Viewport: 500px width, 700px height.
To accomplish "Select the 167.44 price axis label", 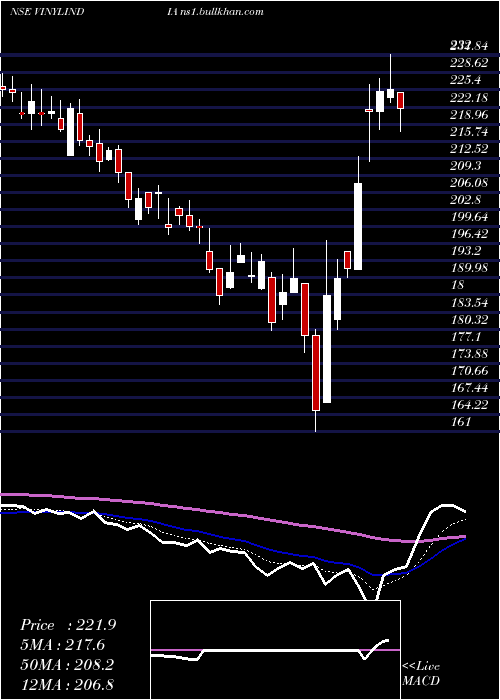I will [469, 388].
